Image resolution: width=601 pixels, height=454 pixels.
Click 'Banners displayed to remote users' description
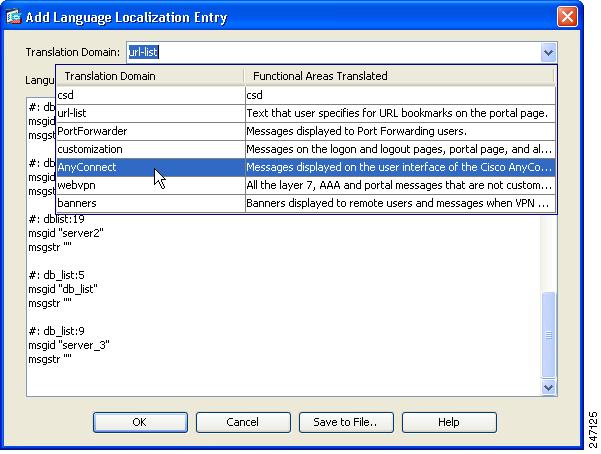pyautogui.click(x=398, y=203)
